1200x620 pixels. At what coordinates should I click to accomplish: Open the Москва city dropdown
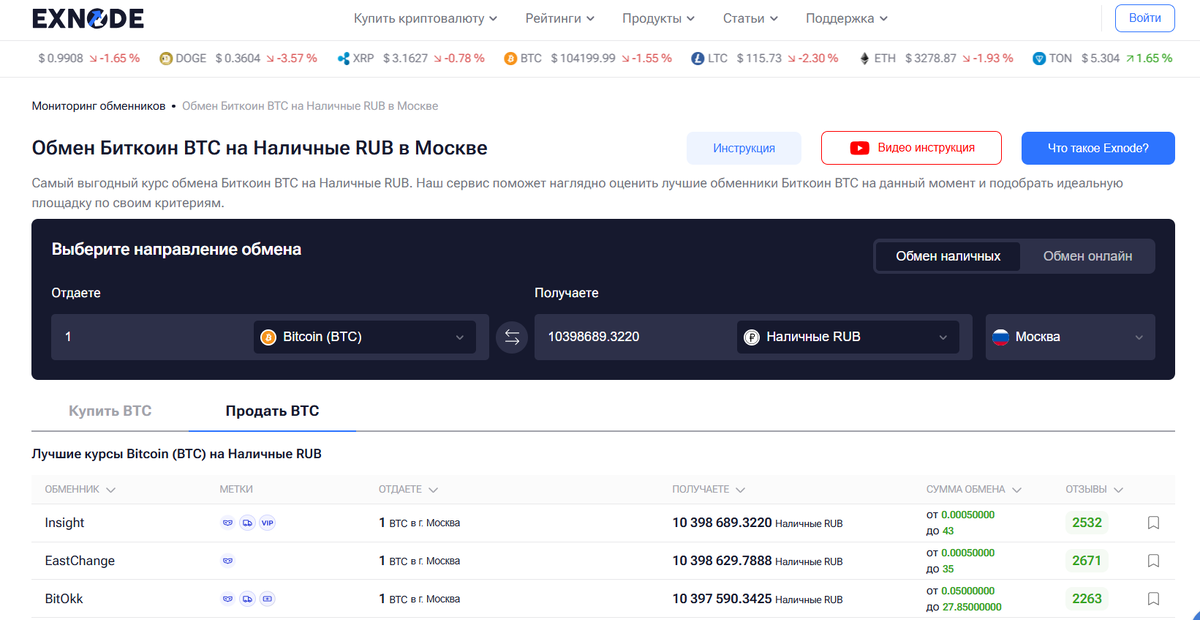(1070, 337)
